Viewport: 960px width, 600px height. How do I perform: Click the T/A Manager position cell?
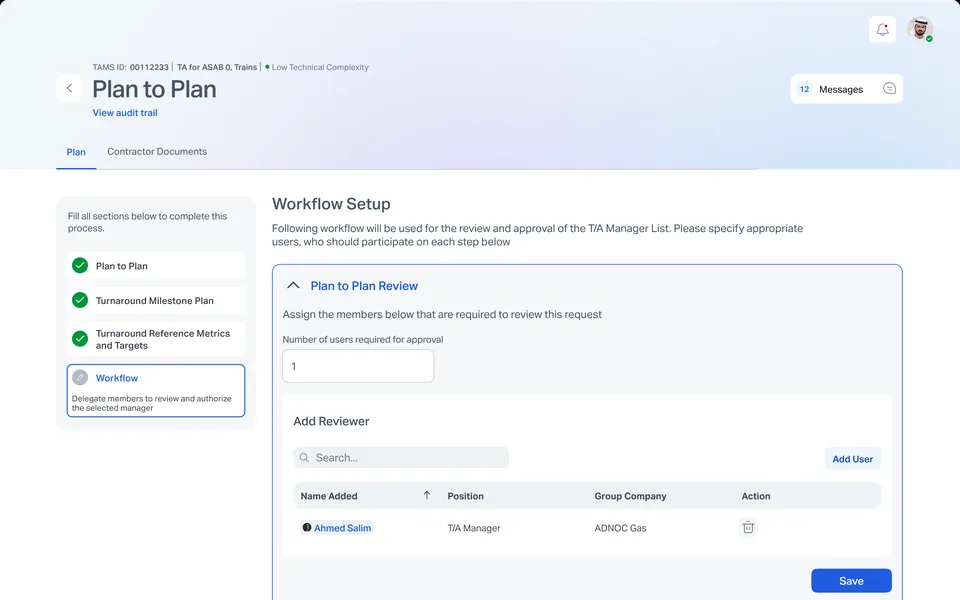pos(474,528)
